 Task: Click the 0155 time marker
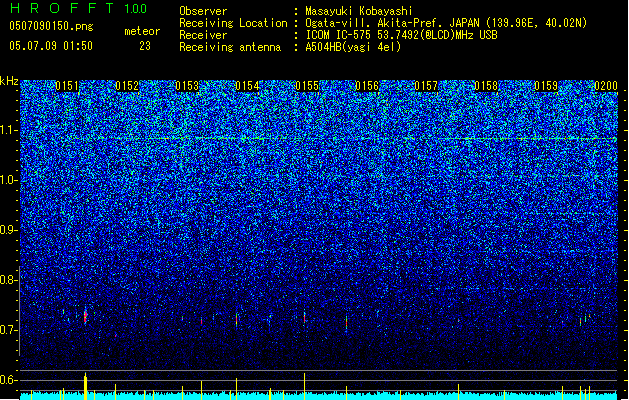tap(307, 86)
